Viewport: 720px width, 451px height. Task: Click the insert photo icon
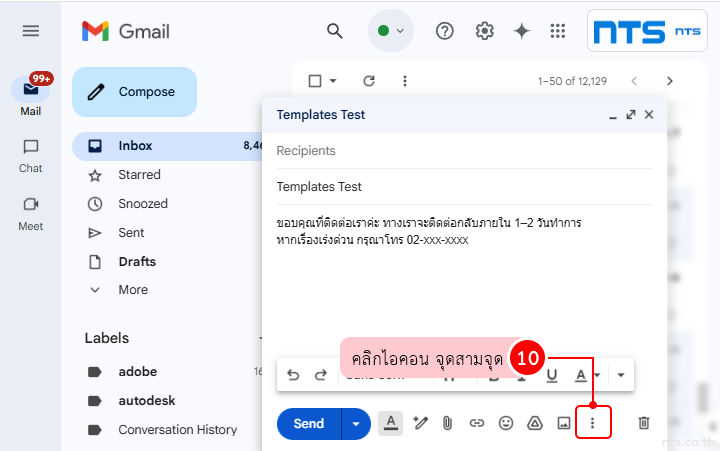click(x=564, y=423)
